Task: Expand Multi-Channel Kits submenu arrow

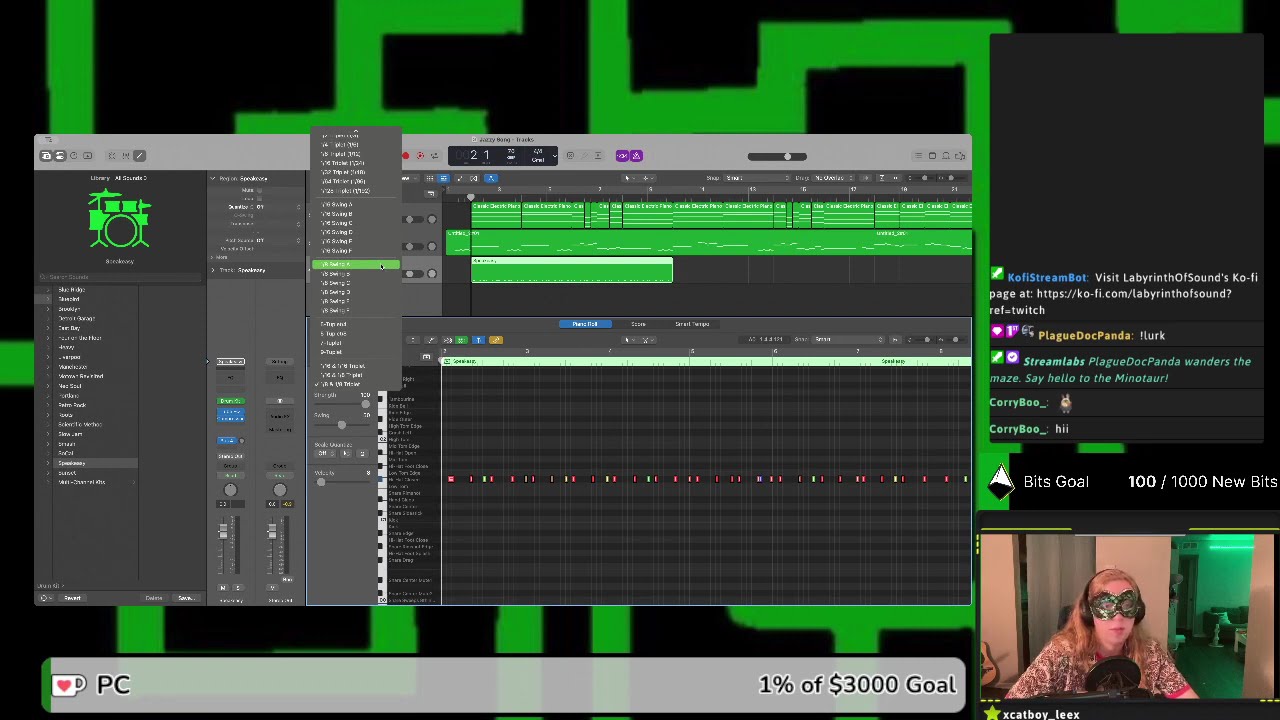Action: [x=134, y=482]
